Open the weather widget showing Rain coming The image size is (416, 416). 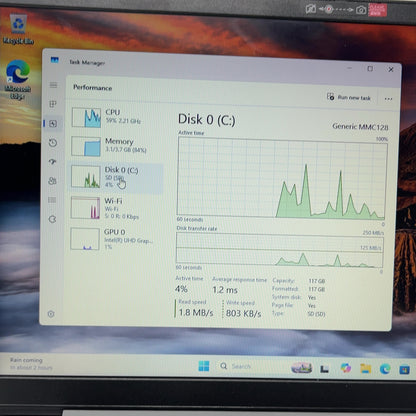(31, 364)
